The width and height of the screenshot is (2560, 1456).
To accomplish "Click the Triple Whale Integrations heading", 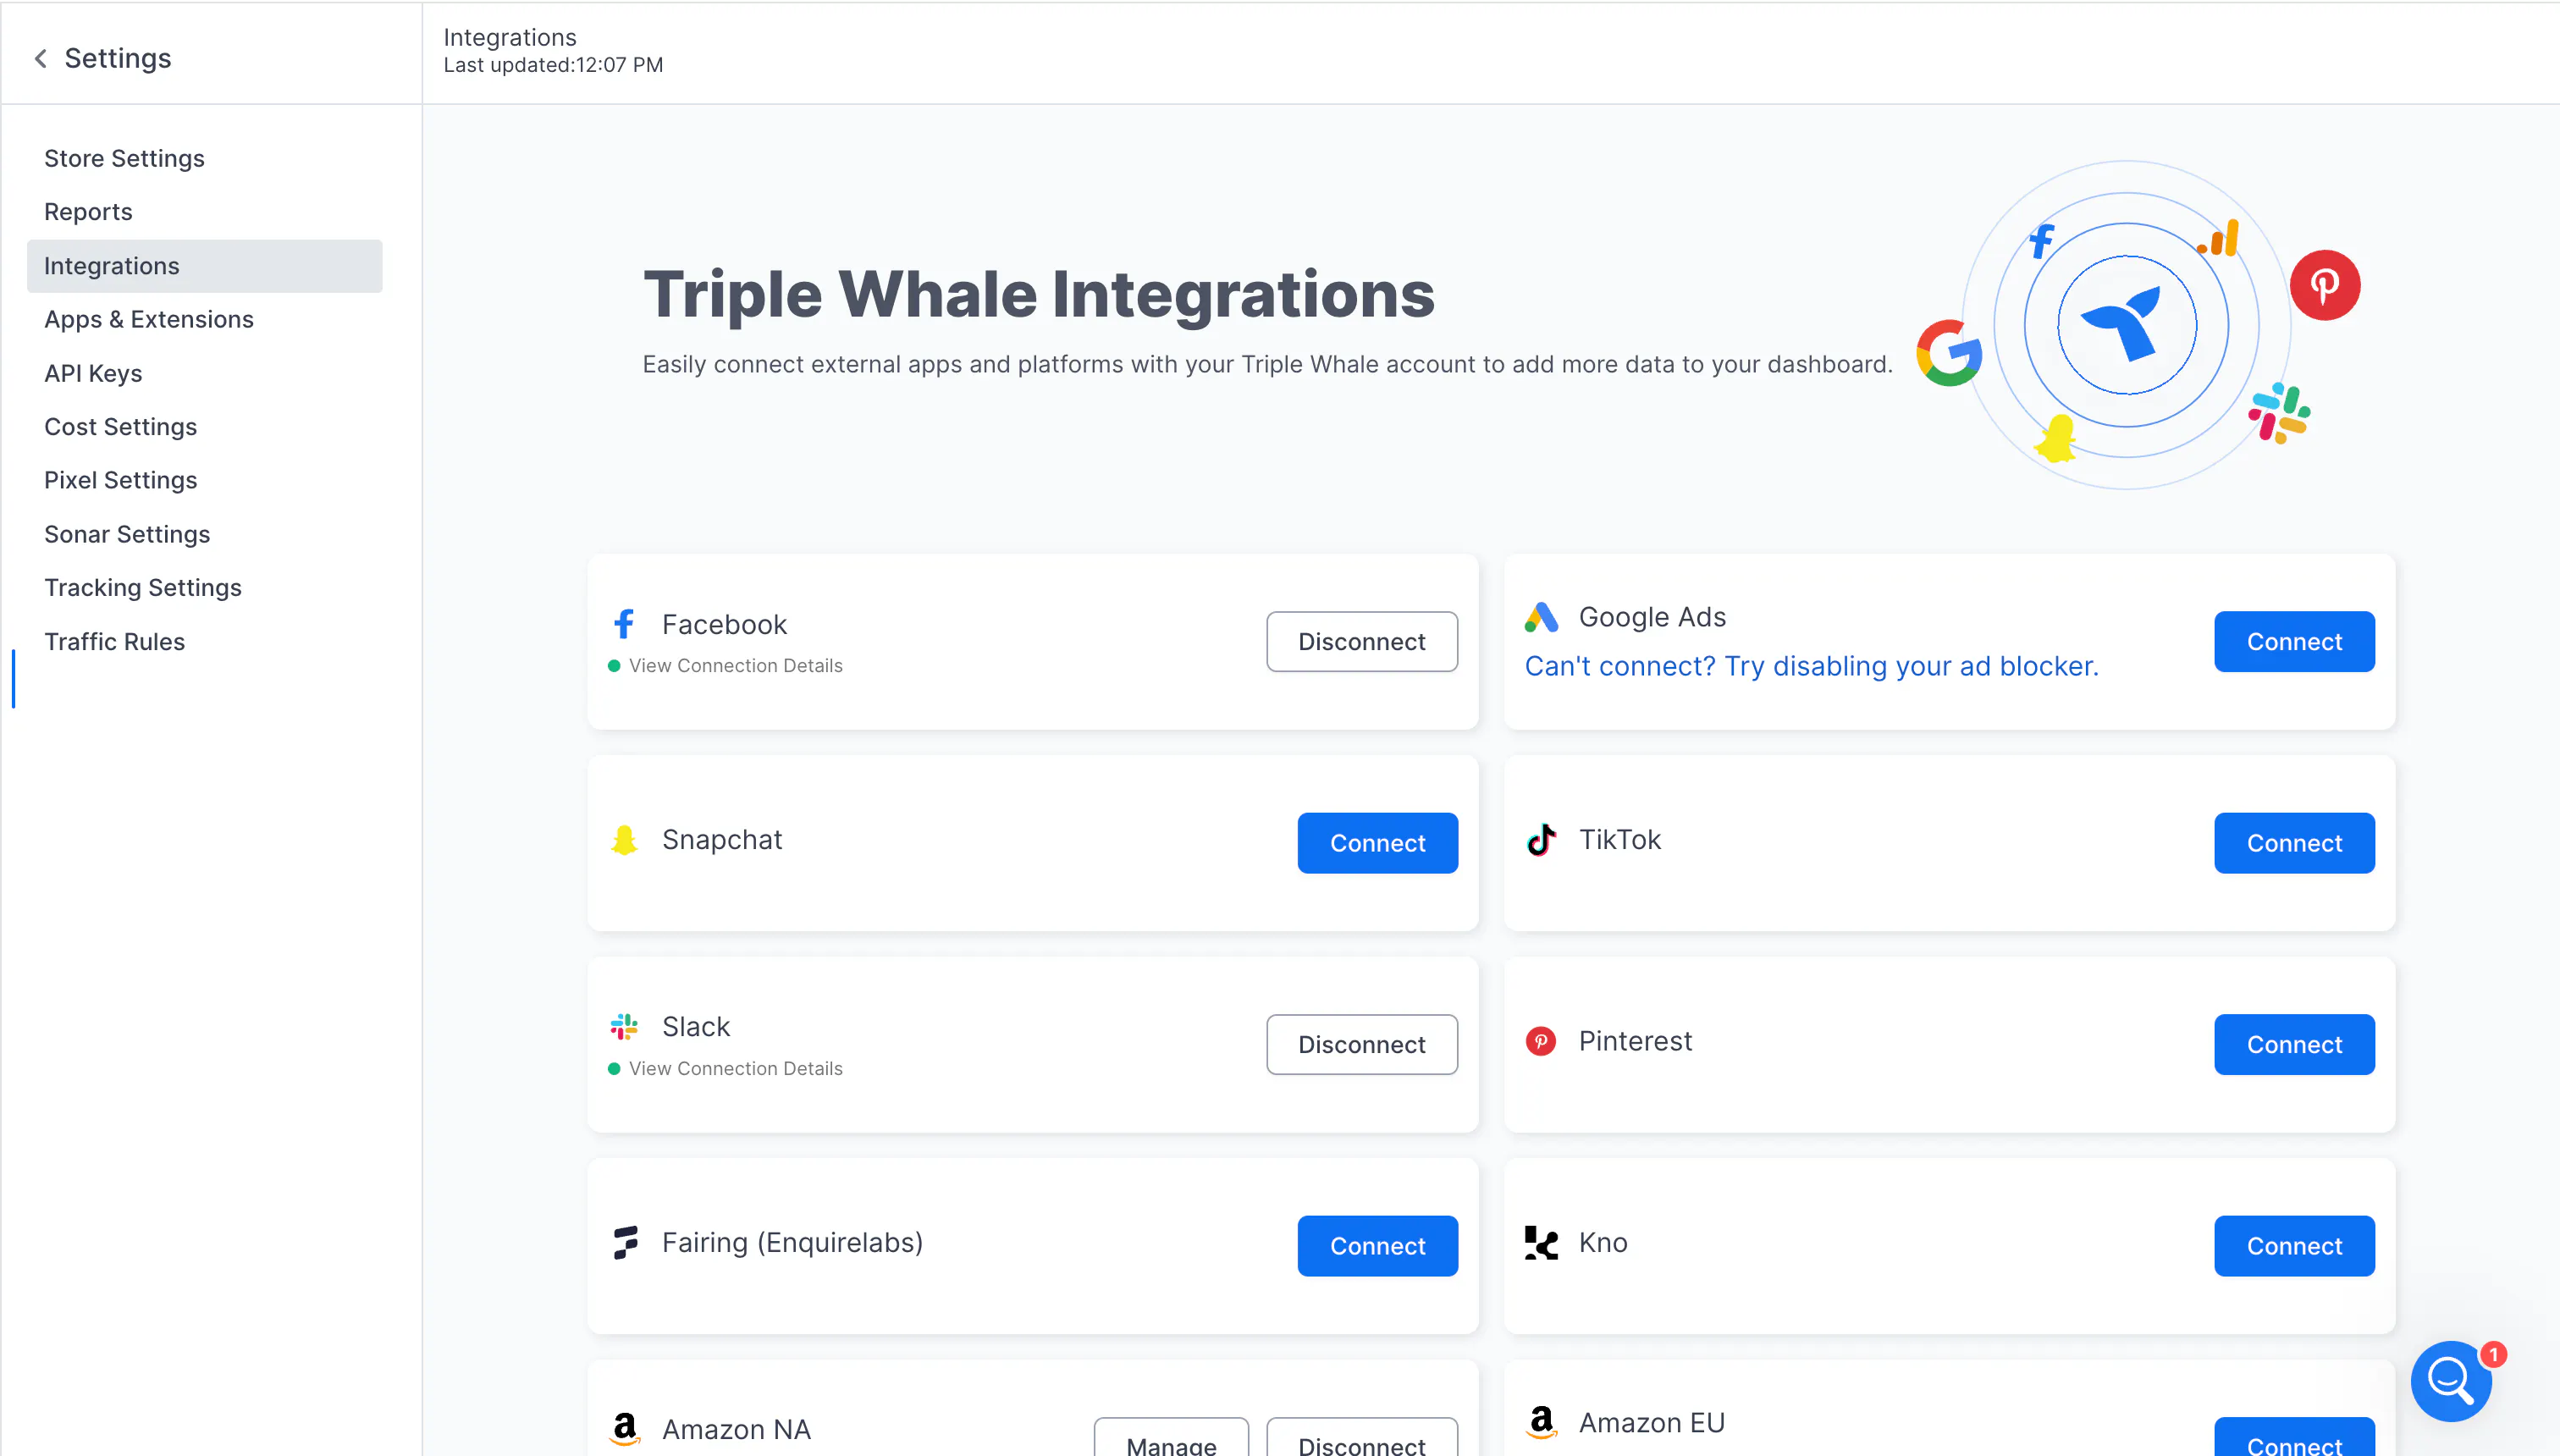I will click(1039, 295).
